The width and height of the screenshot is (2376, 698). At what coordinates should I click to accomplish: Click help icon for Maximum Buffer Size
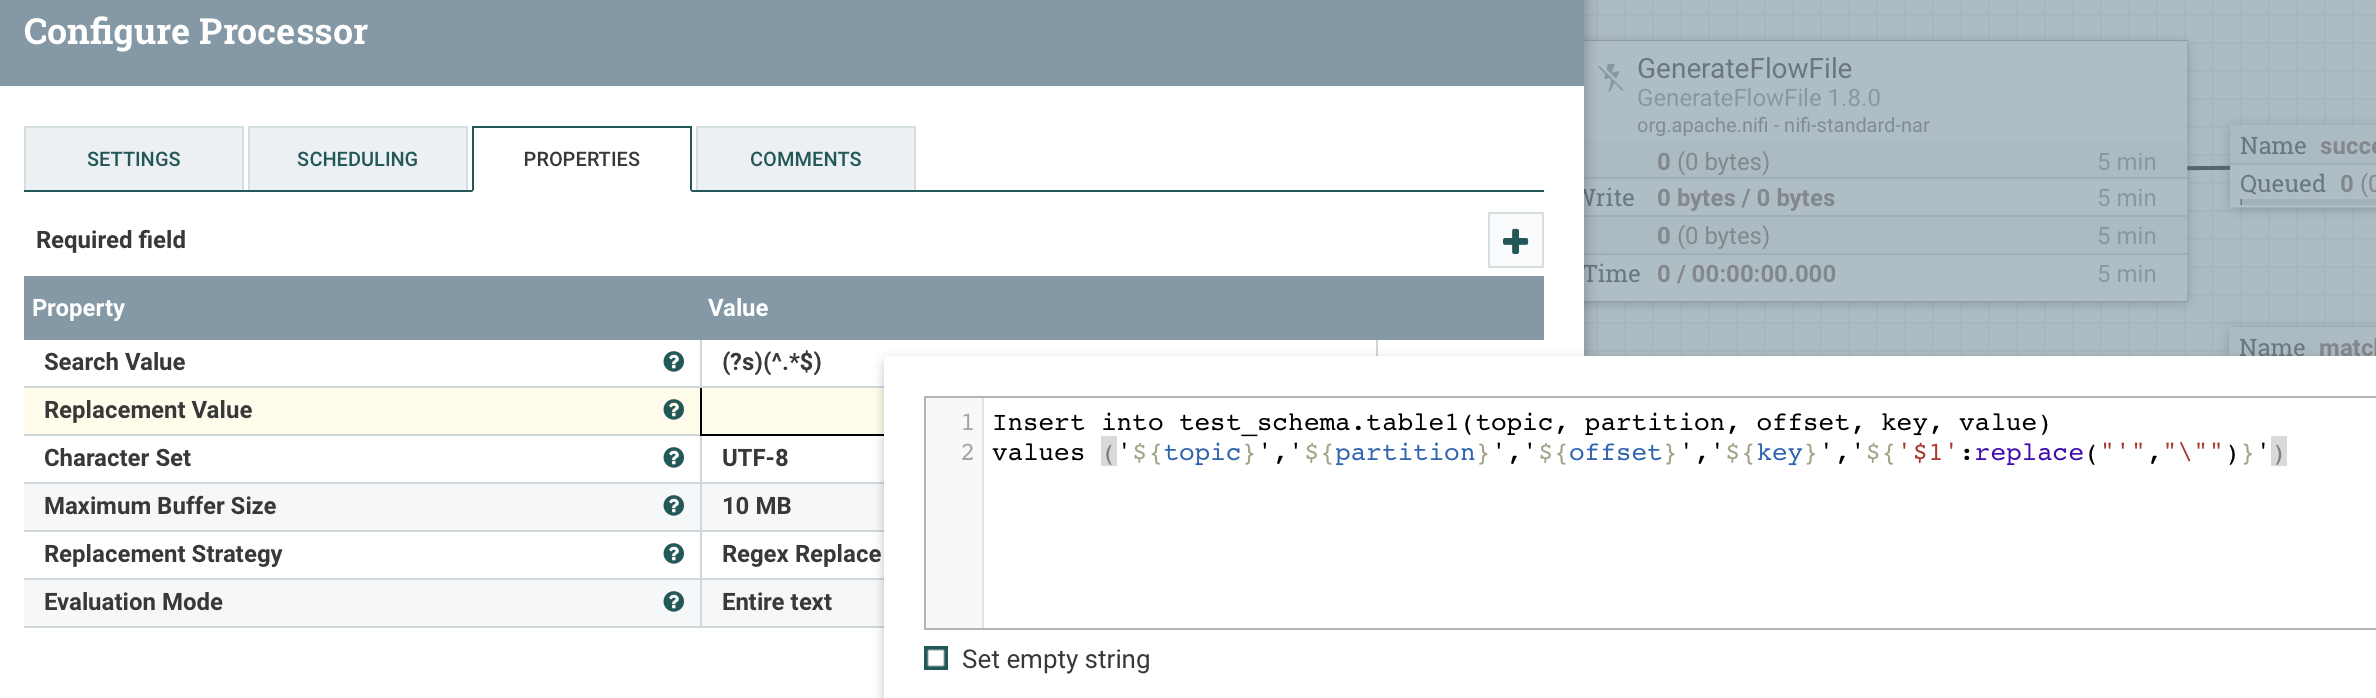(x=674, y=506)
